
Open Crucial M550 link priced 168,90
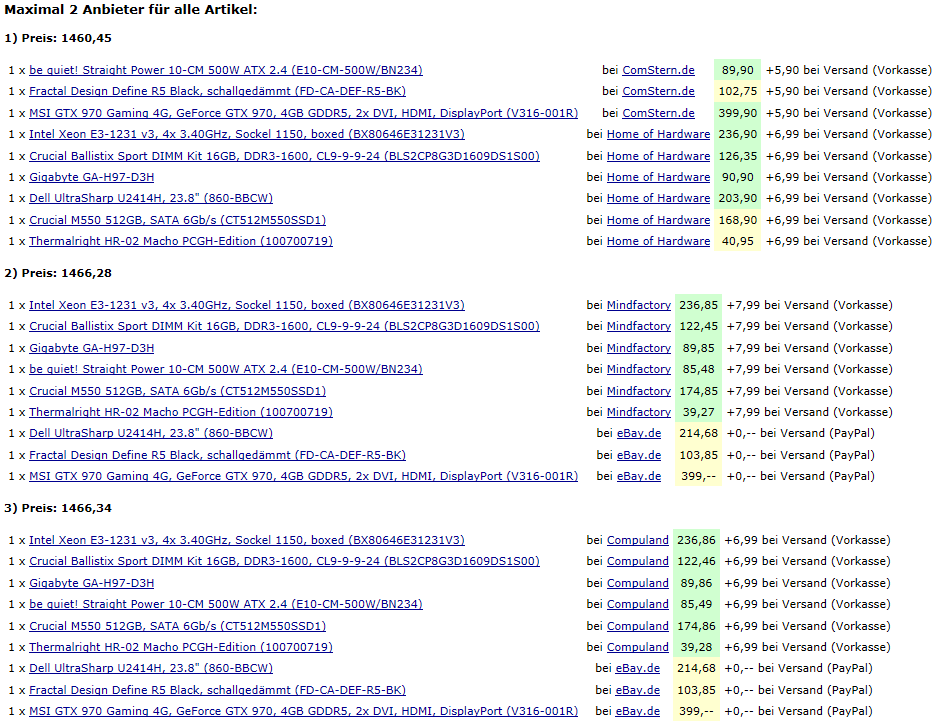(178, 220)
